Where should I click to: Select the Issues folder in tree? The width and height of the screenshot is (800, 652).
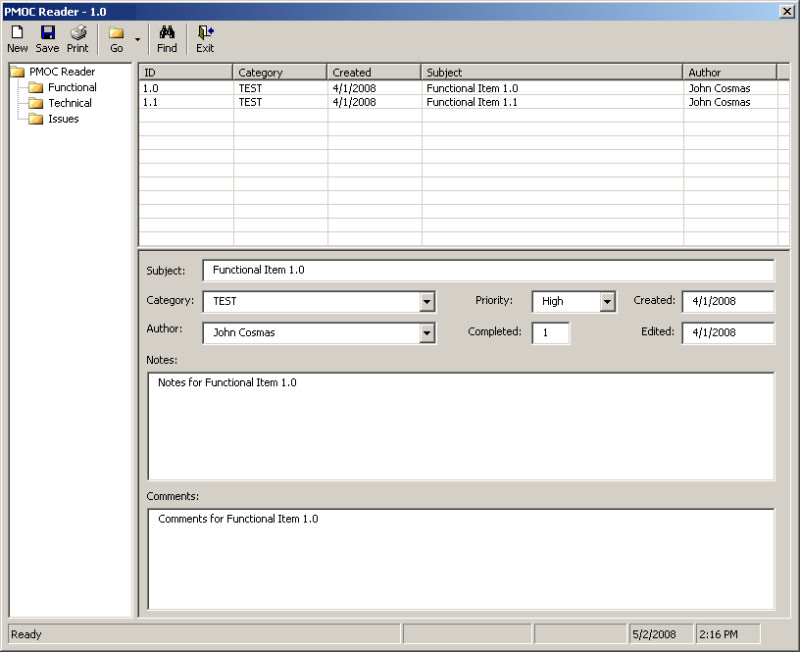[x=63, y=119]
